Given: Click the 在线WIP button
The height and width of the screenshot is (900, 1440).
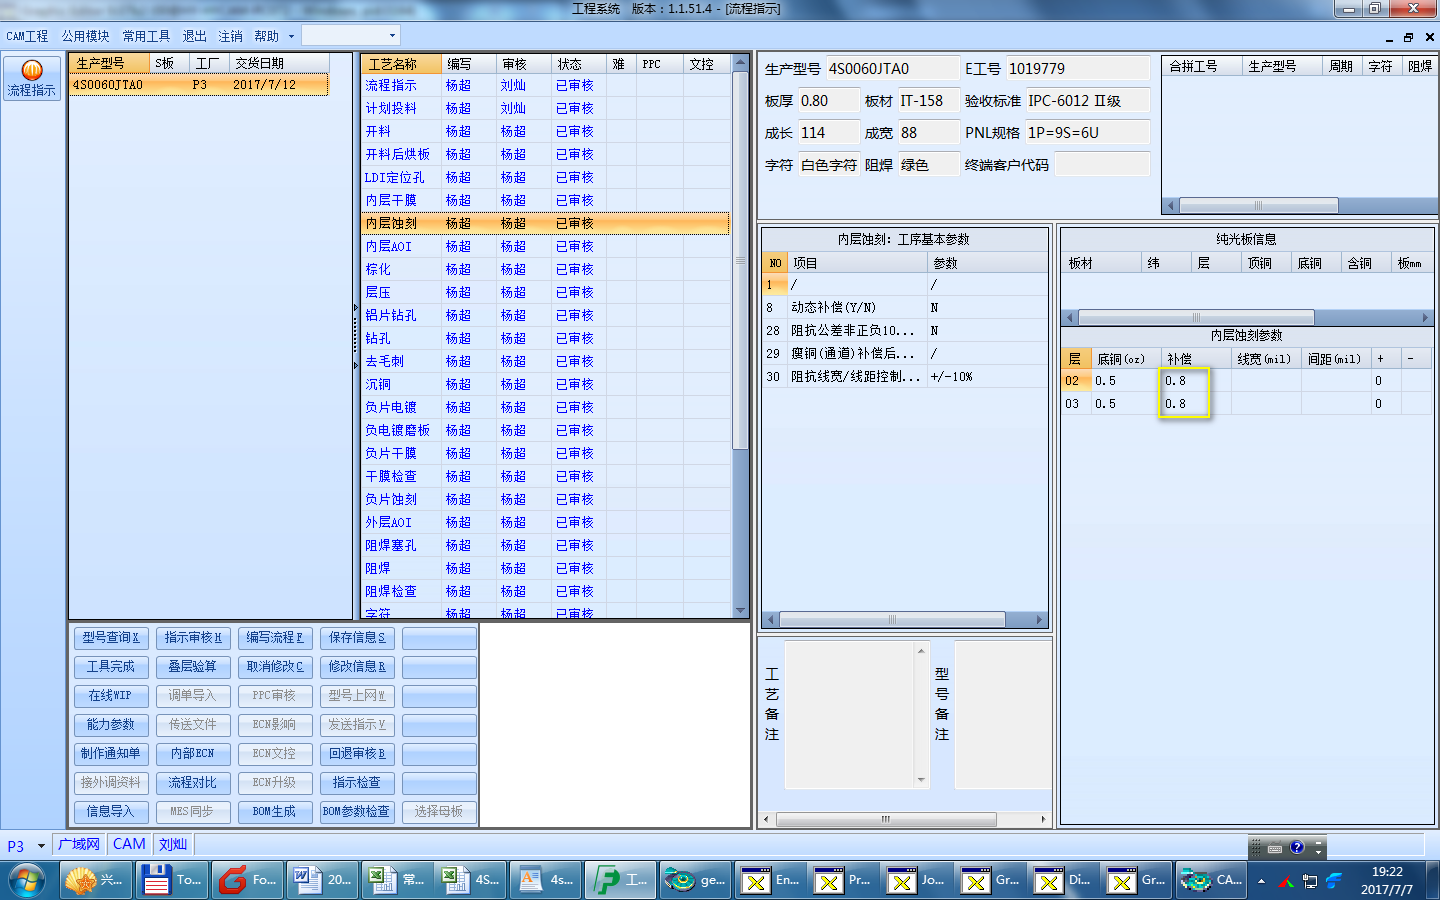Looking at the screenshot, I should point(111,696).
